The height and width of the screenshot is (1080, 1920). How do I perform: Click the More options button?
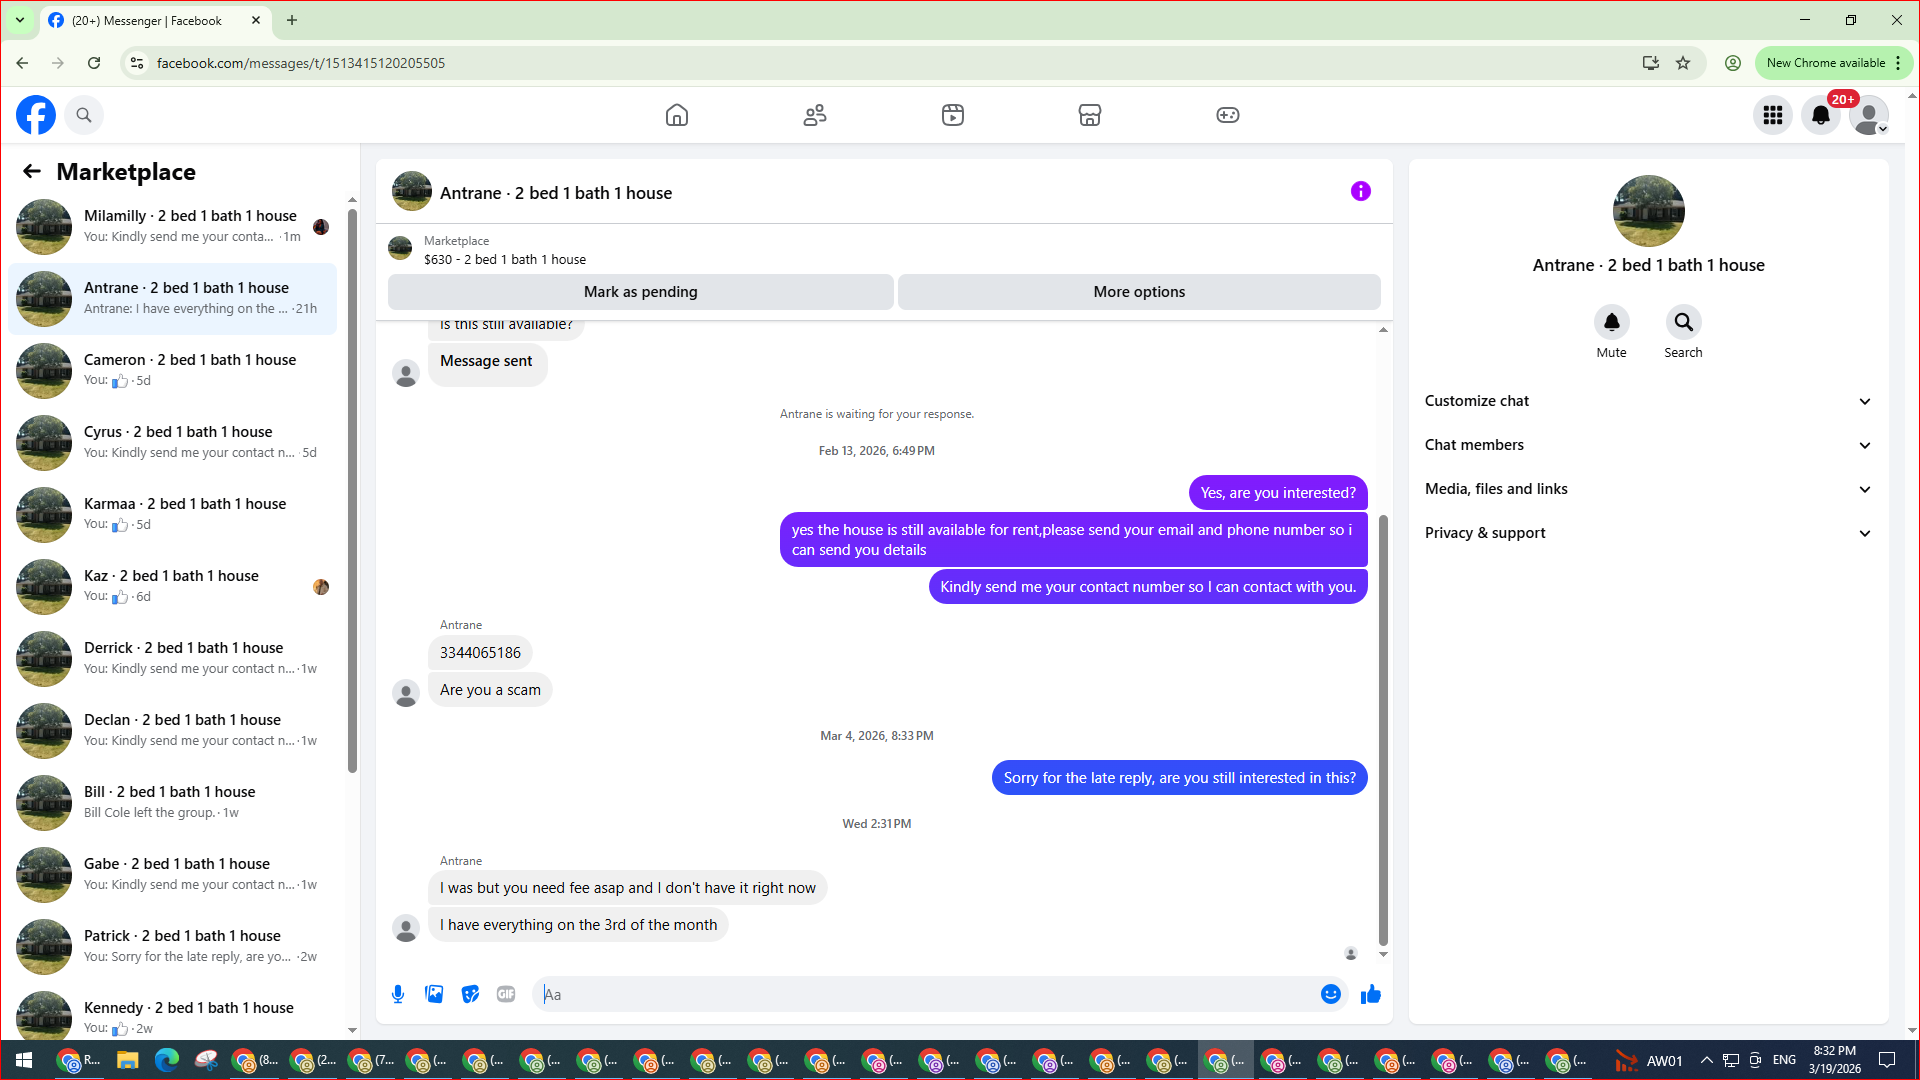[x=1139, y=292]
